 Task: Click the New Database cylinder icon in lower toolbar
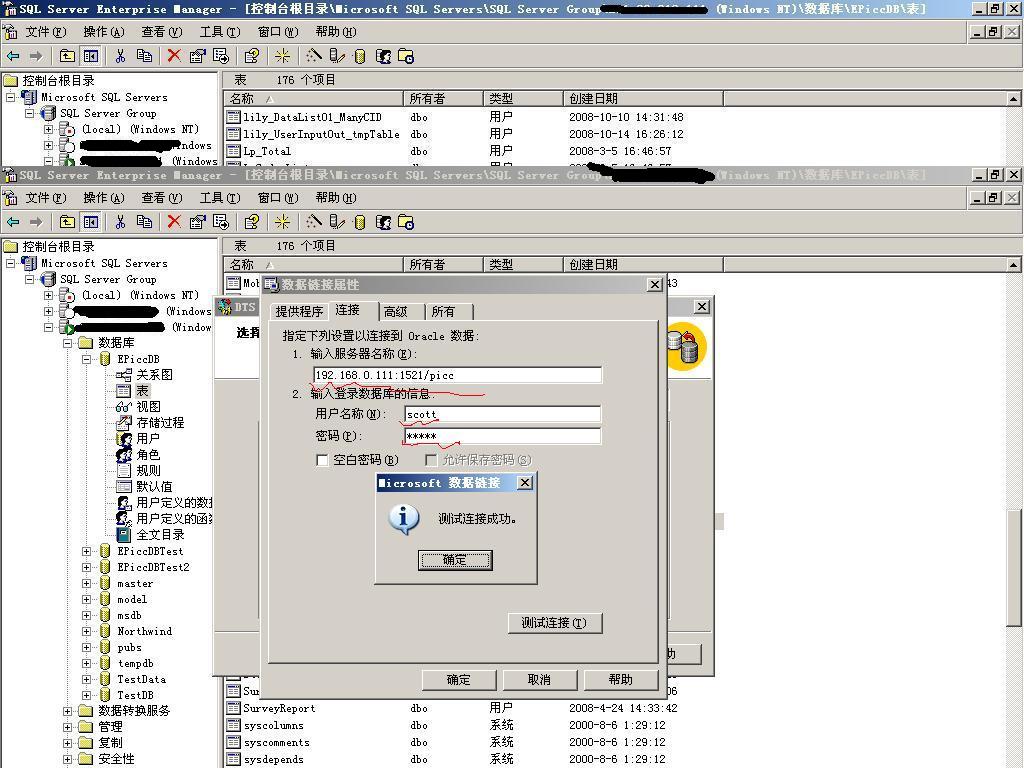[360, 223]
